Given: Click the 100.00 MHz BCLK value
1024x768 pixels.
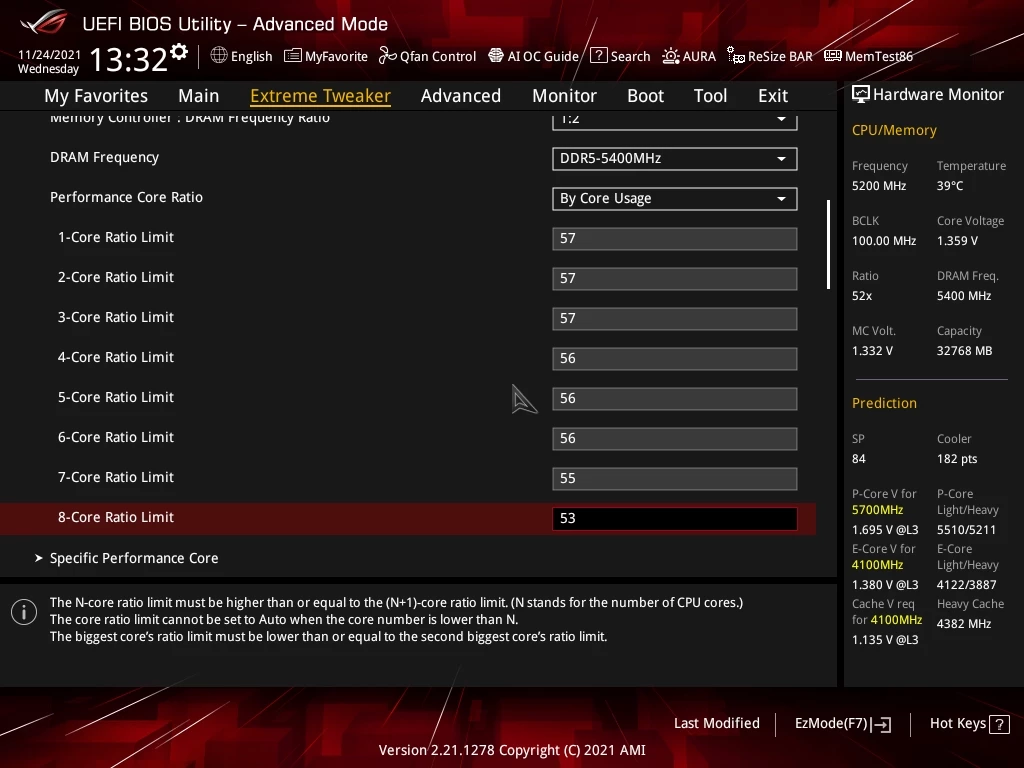Looking at the screenshot, I should [884, 241].
